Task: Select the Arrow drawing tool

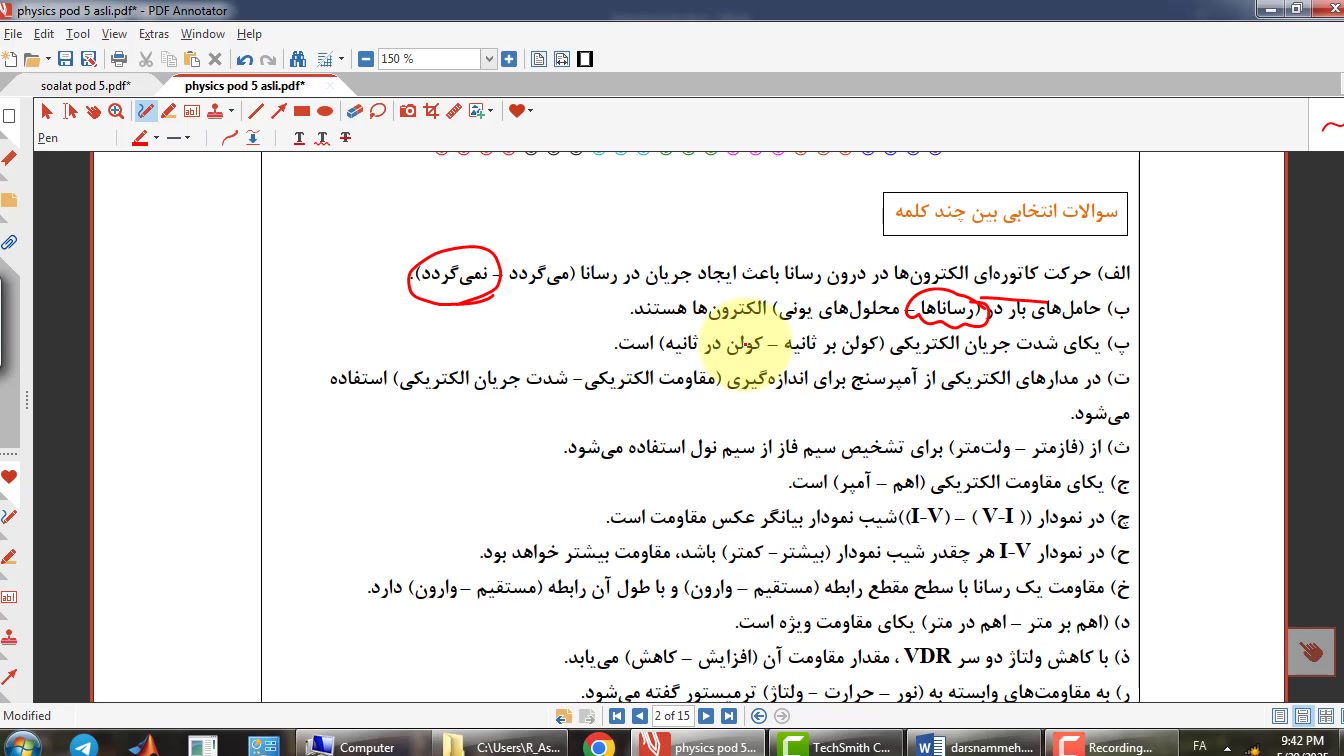Action: [x=278, y=111]
